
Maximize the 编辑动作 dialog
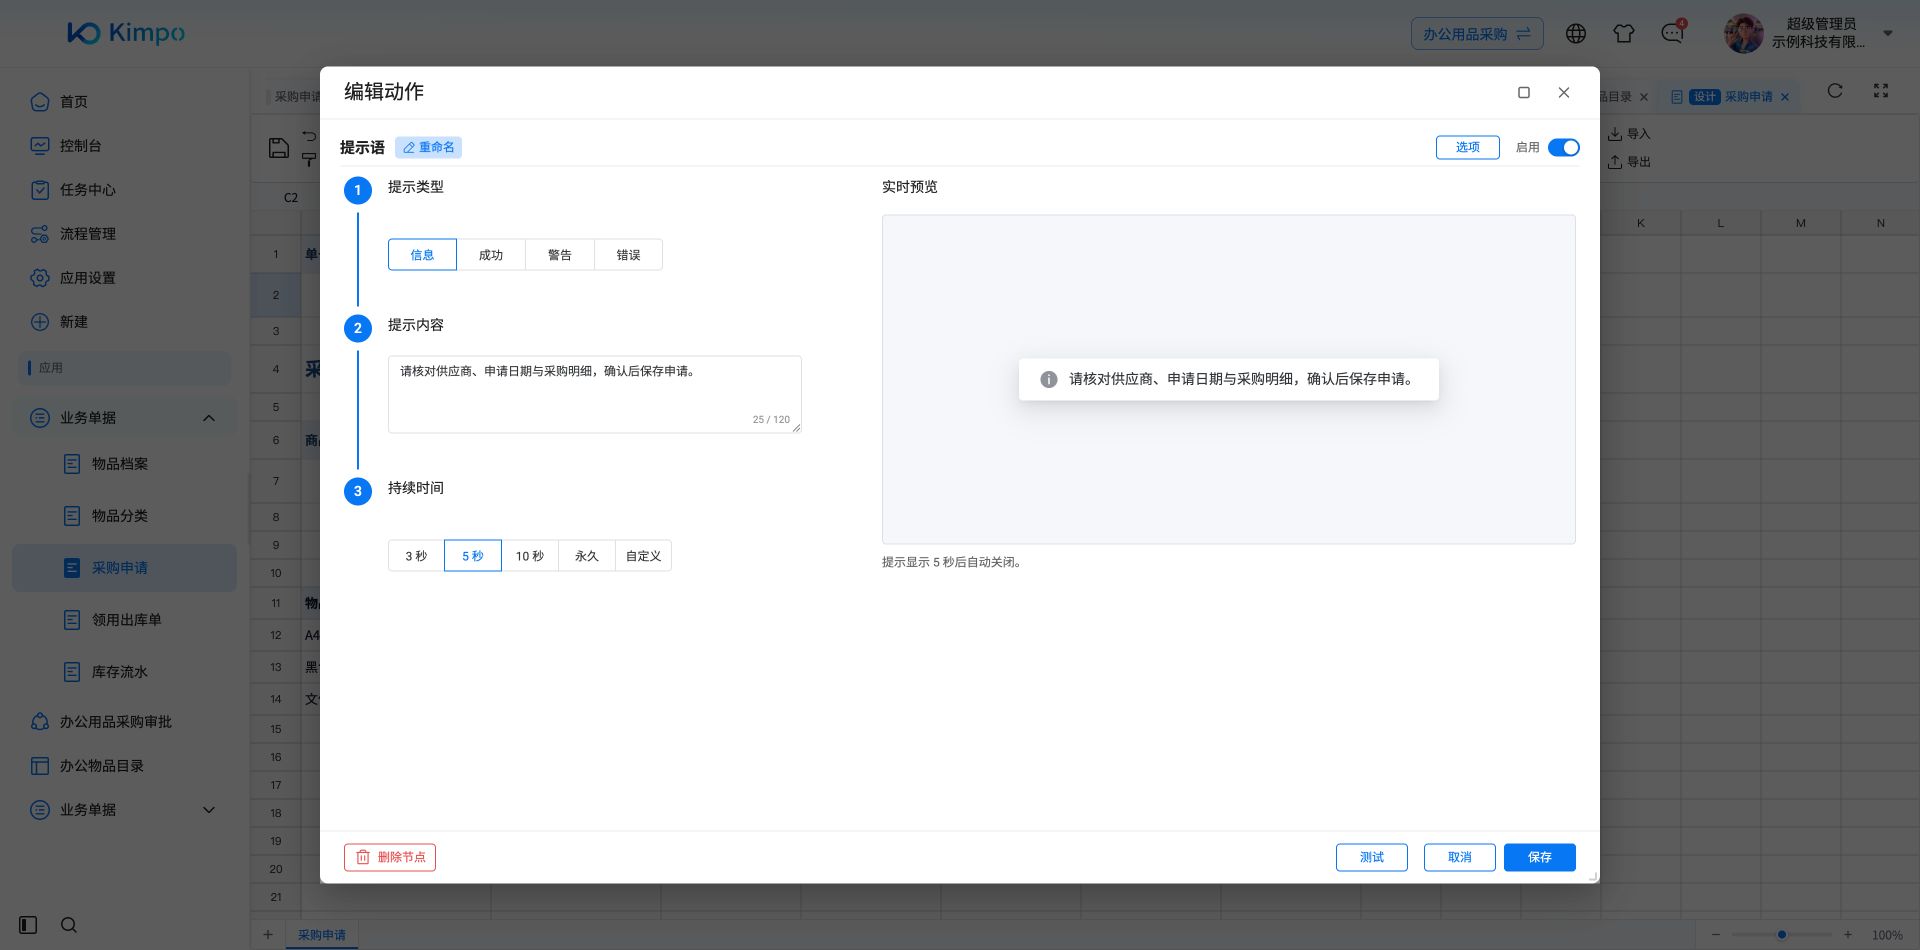[1524, 93]
